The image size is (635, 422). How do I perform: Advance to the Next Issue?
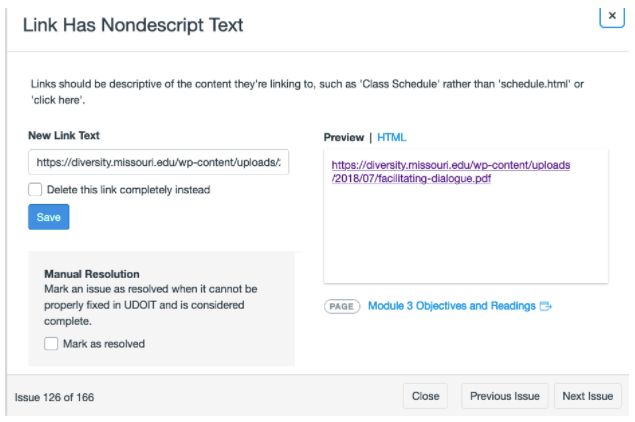point(587,396)
